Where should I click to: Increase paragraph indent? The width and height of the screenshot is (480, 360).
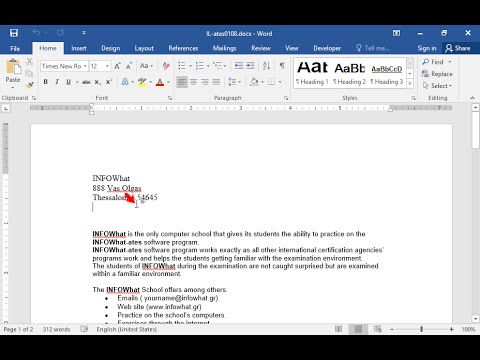[250, 66]
